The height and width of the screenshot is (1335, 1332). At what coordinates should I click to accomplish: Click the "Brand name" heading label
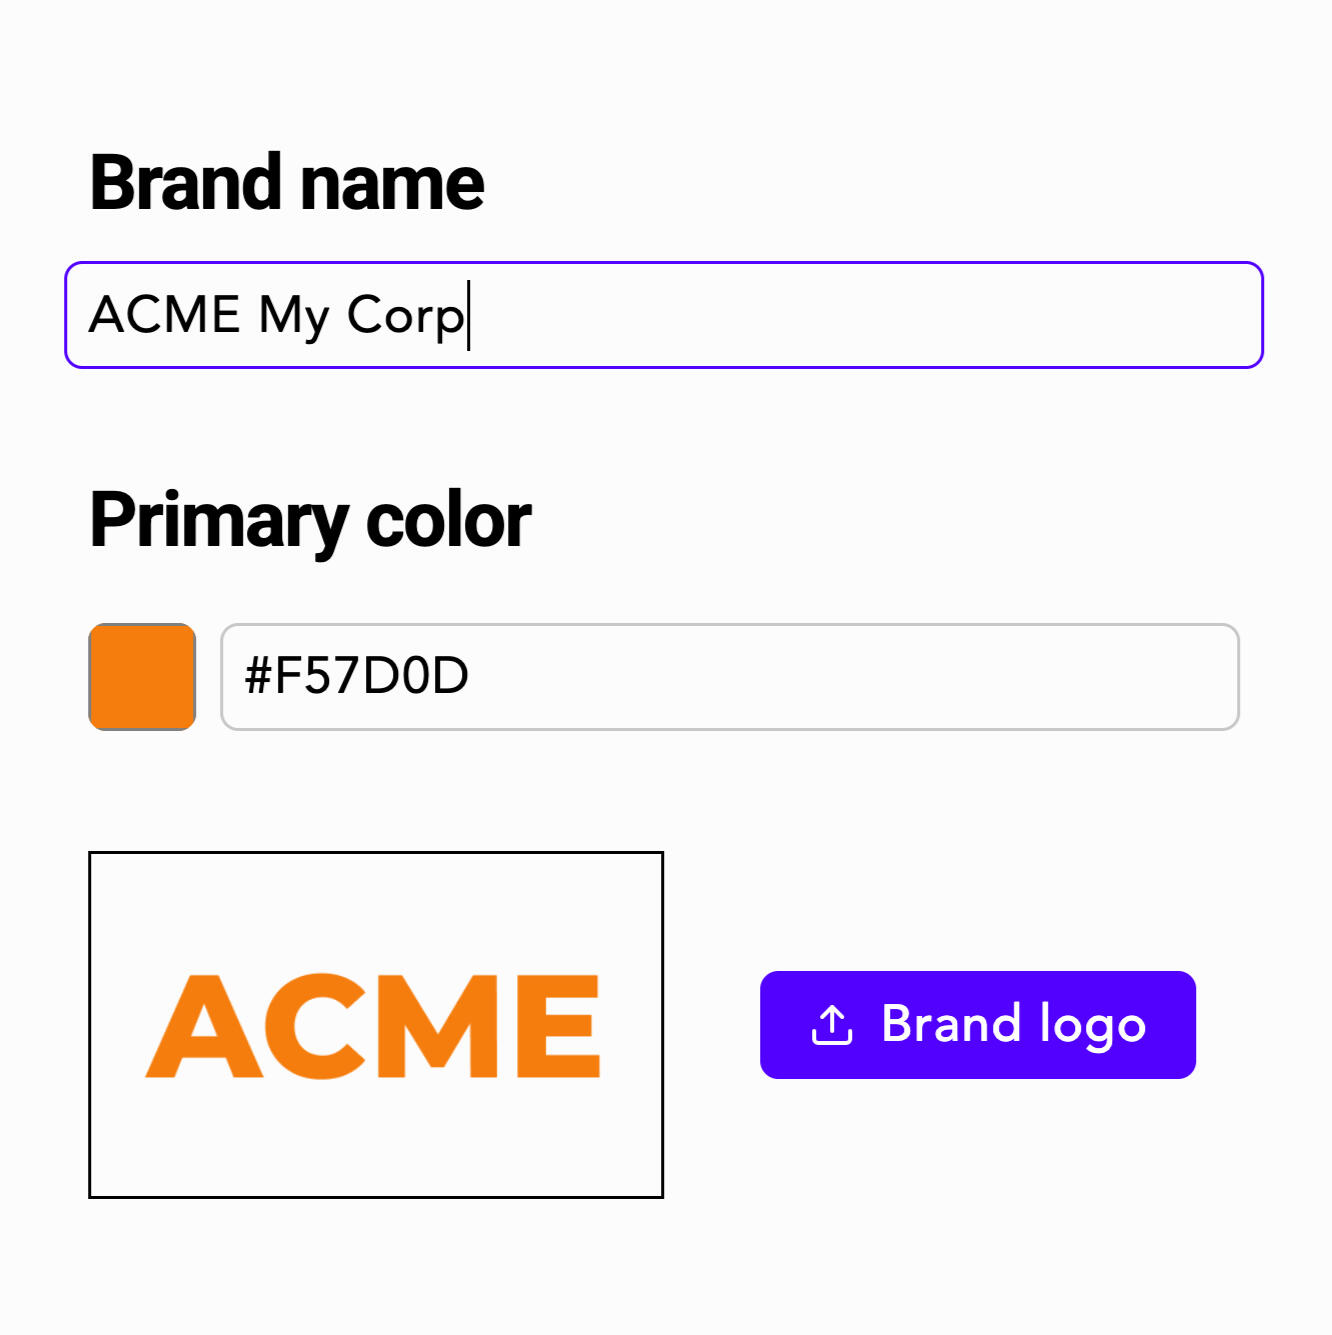click(287, 183)
